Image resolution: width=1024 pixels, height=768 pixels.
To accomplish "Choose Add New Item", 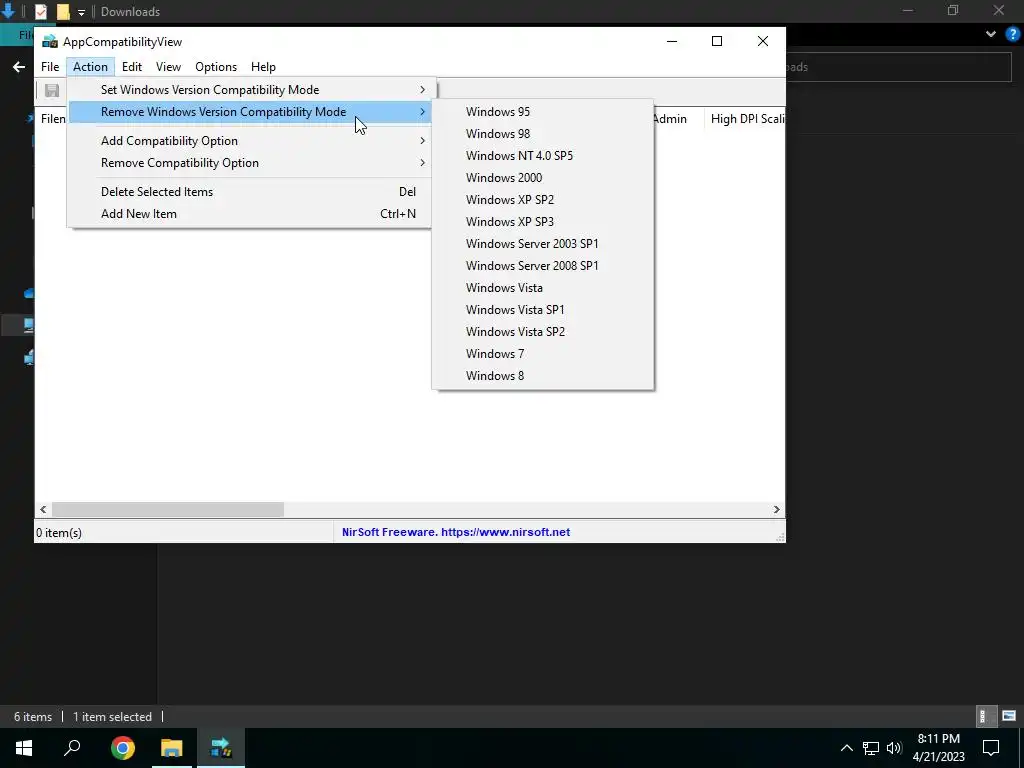I will (x=249, y=214).
